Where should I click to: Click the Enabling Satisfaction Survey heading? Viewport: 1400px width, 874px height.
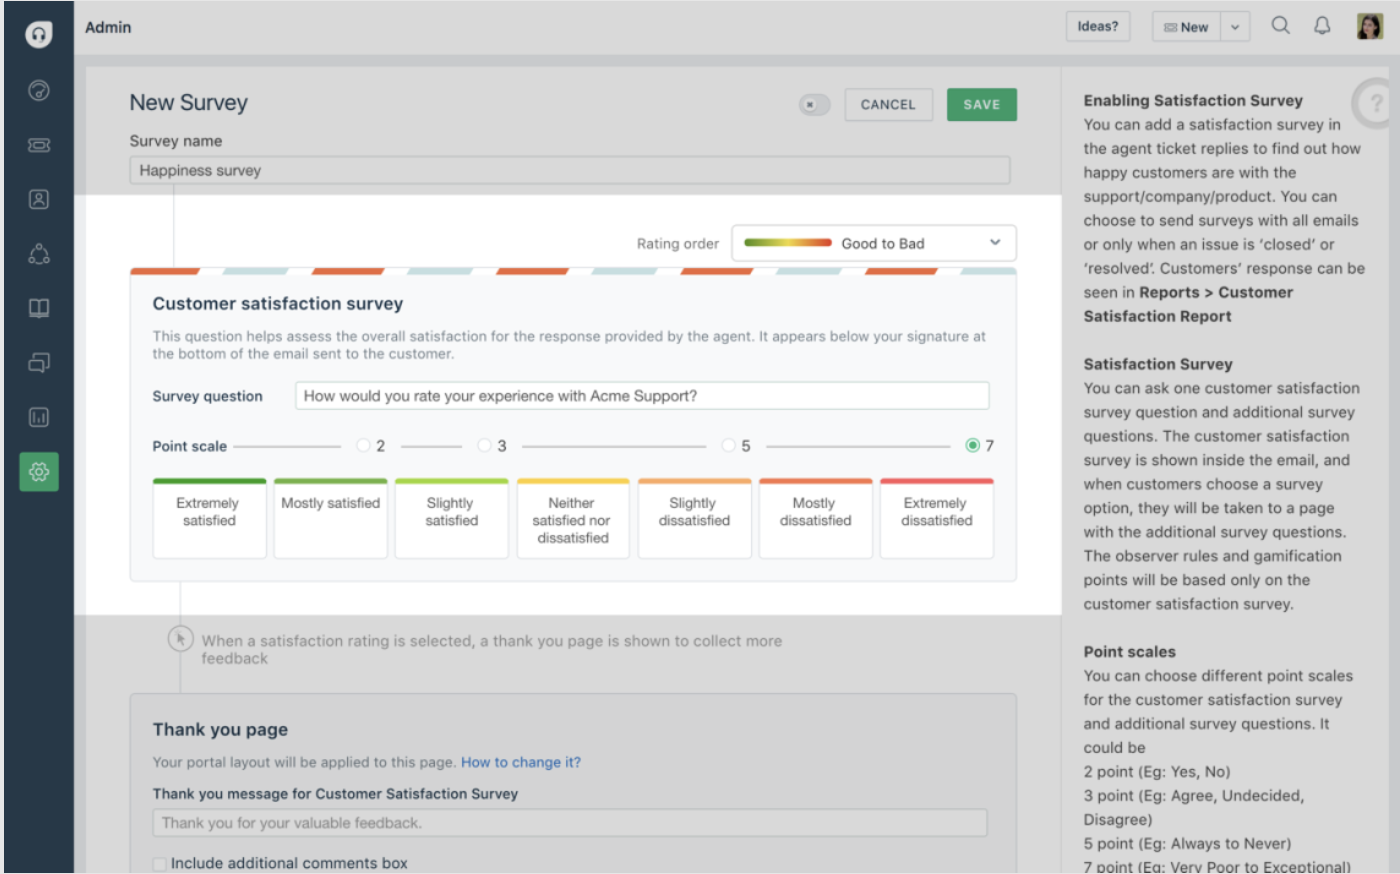click(1193, 100)
